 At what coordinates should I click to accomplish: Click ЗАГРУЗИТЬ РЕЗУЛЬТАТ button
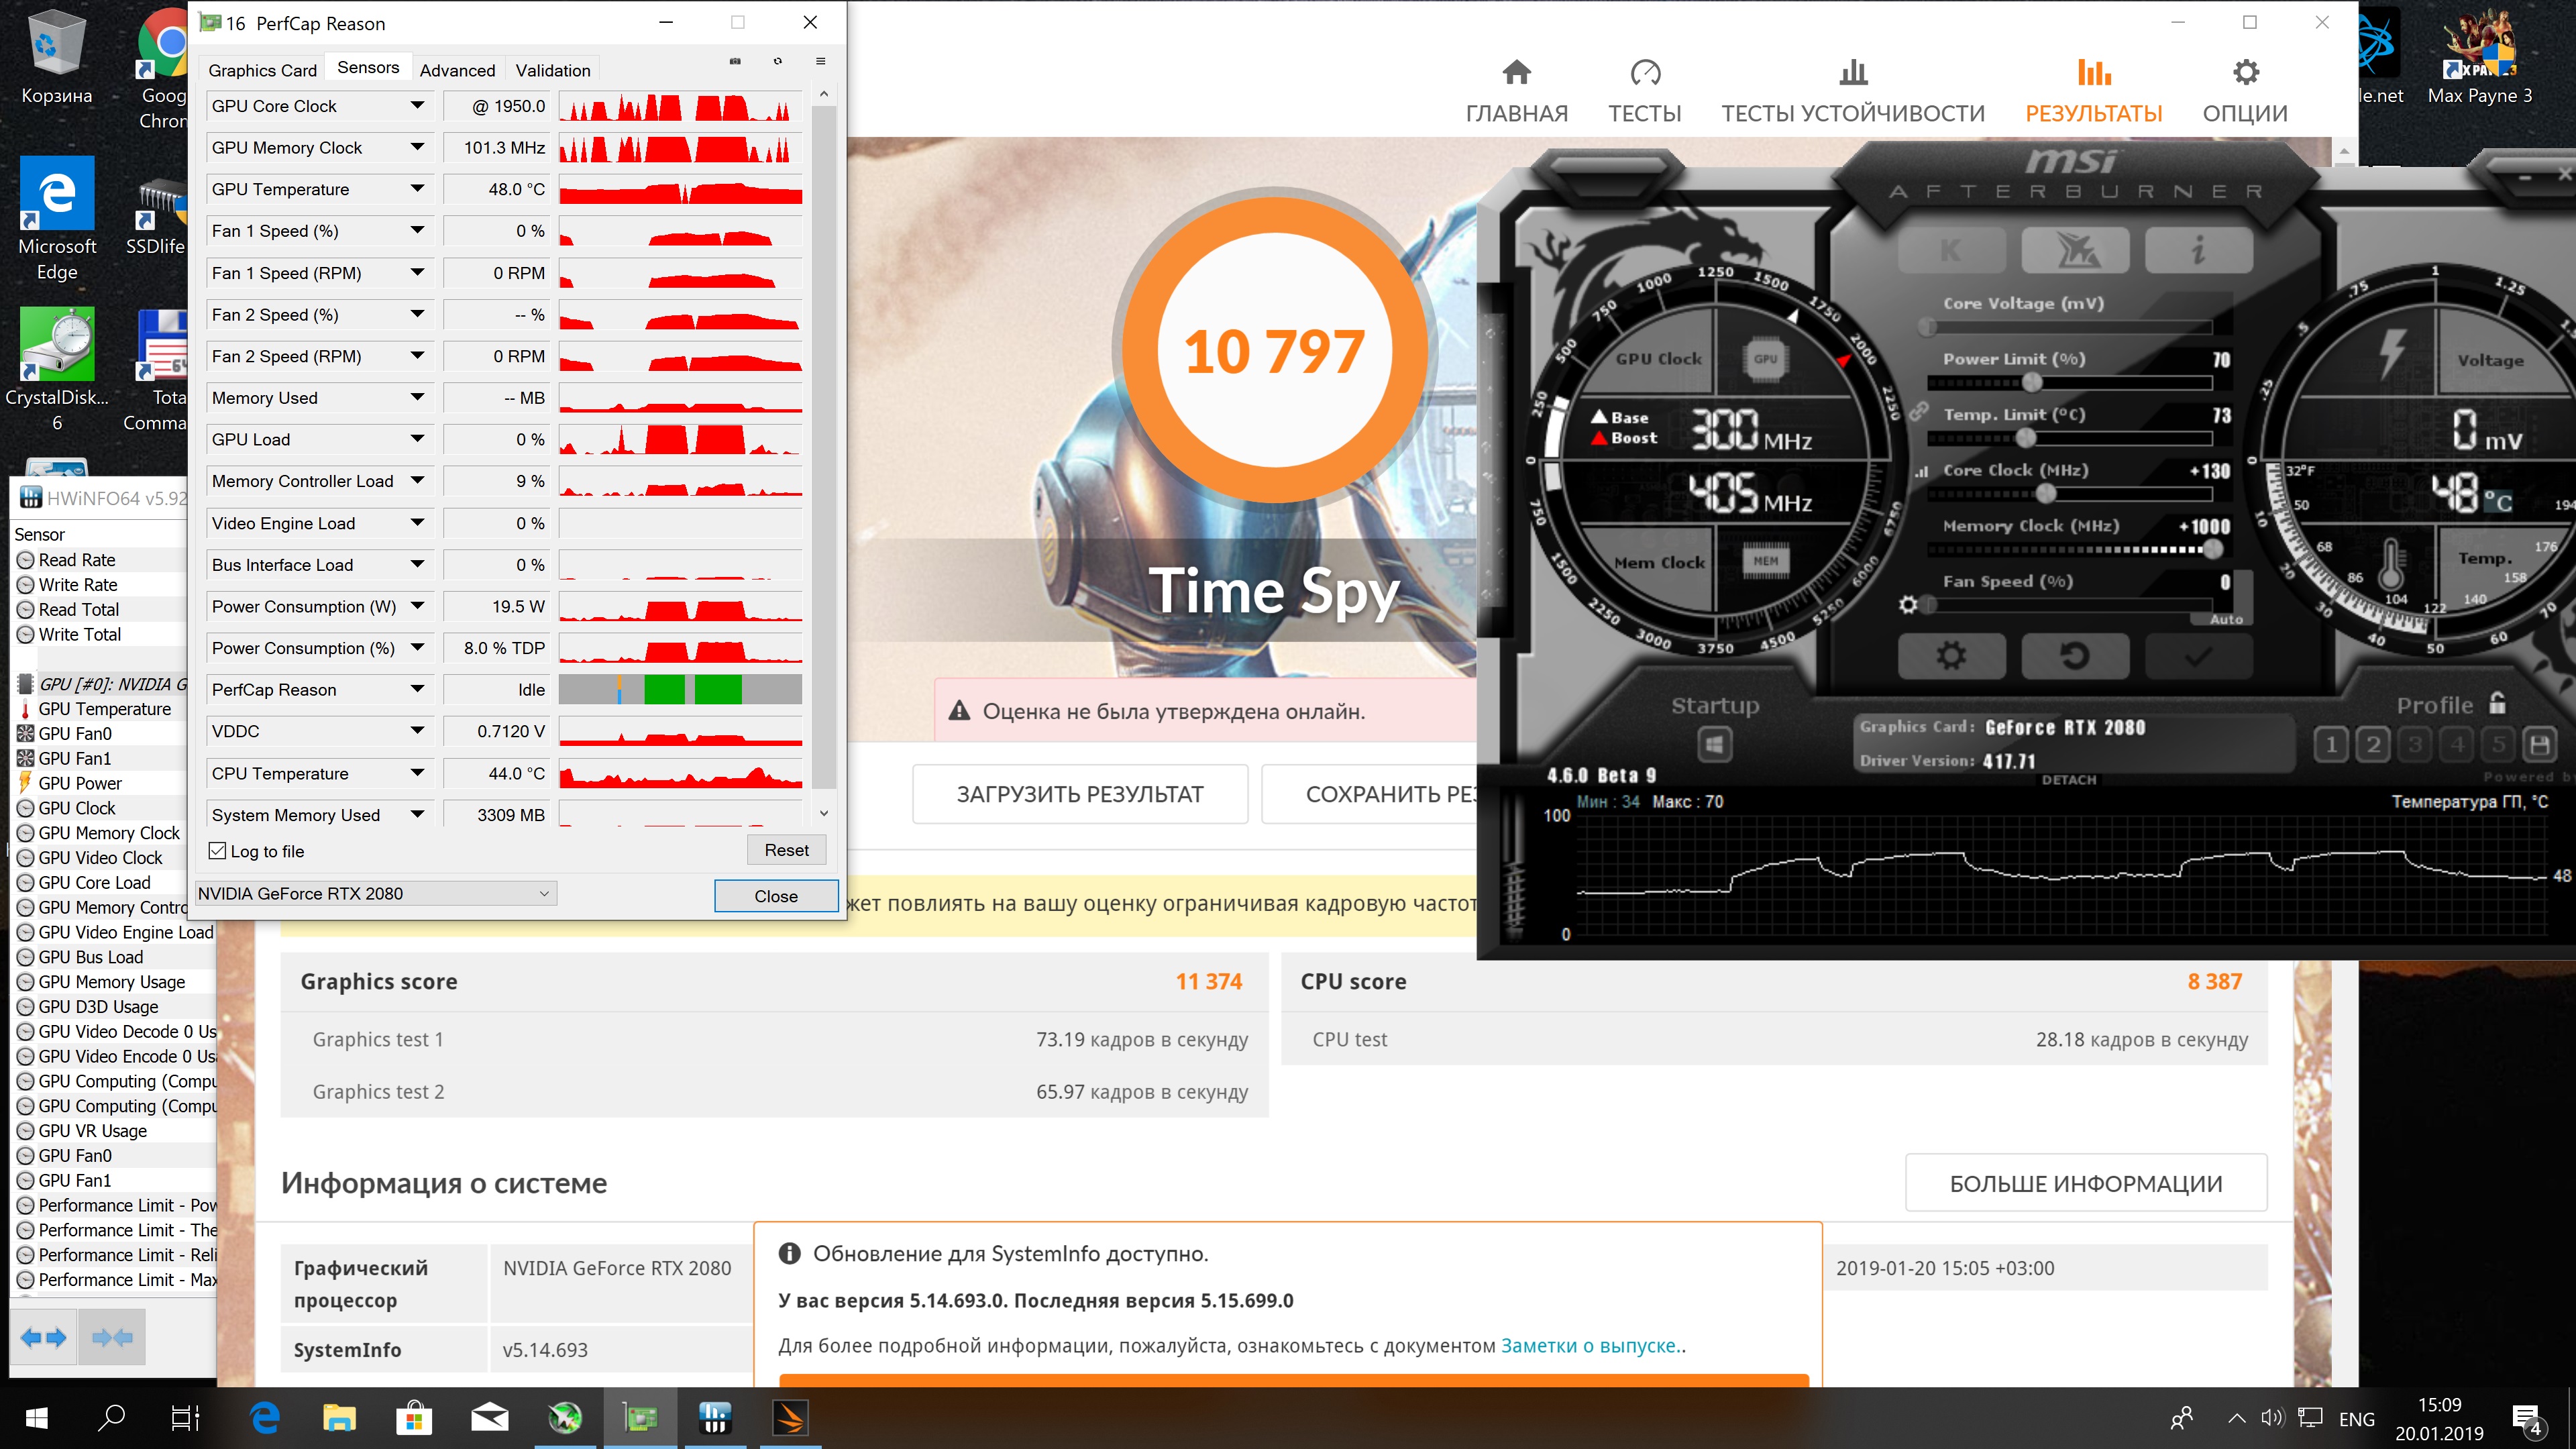pyautogui.click(x=1079, y=794)
